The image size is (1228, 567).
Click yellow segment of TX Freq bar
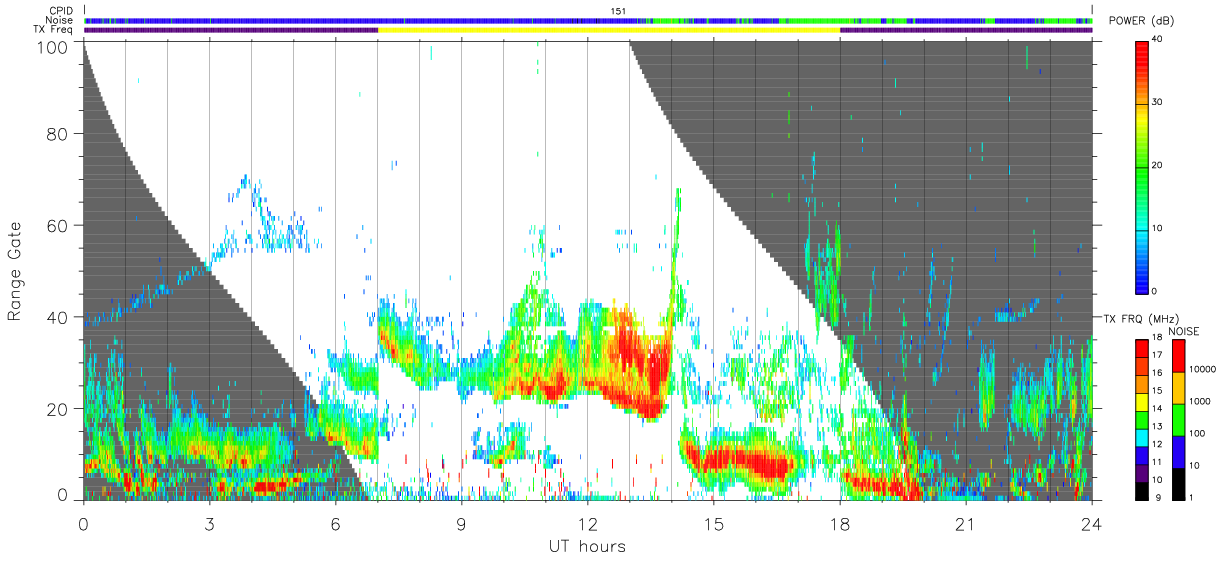tap(608, 30)
